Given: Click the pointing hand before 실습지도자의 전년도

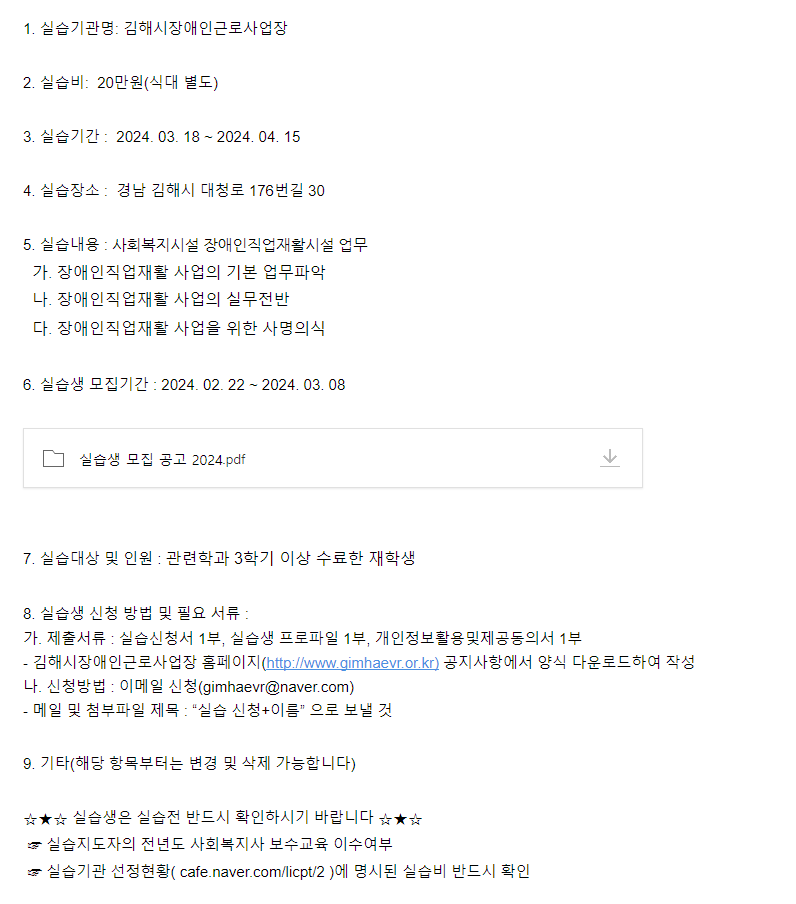Looking at the screenshot, I should coord(35,845).
